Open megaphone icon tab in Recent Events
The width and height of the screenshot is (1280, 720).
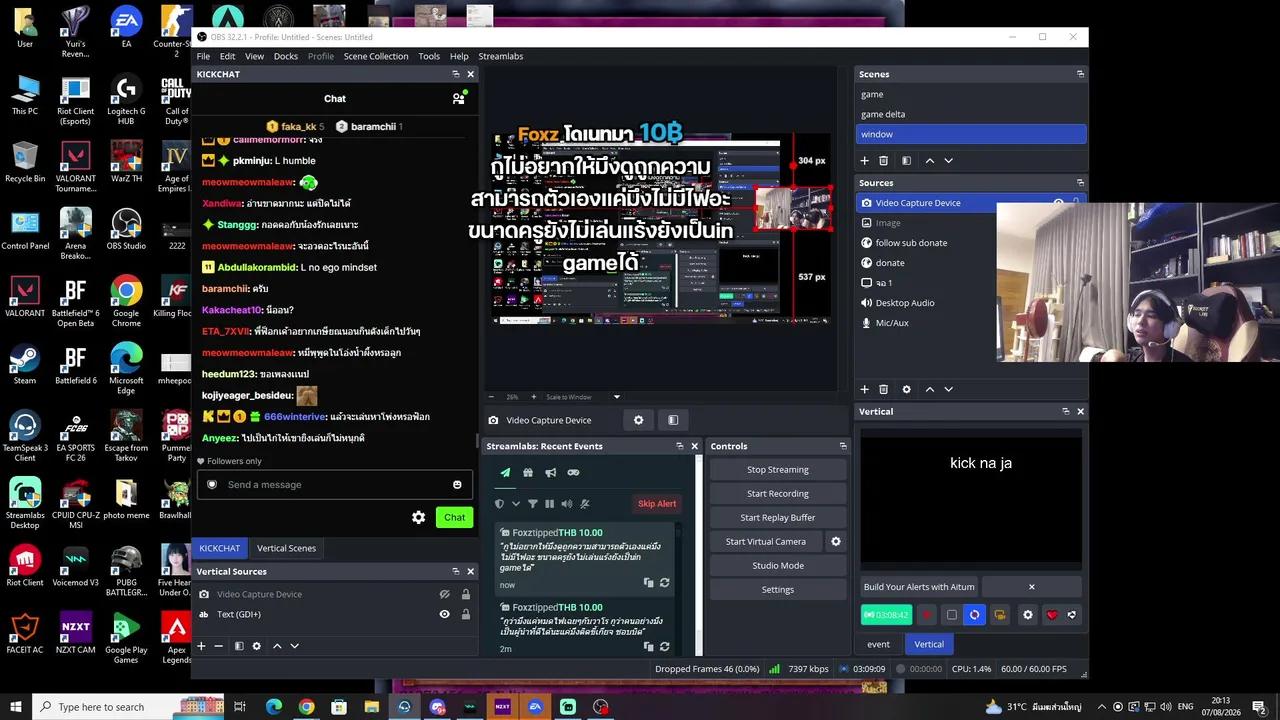(551, 473)
